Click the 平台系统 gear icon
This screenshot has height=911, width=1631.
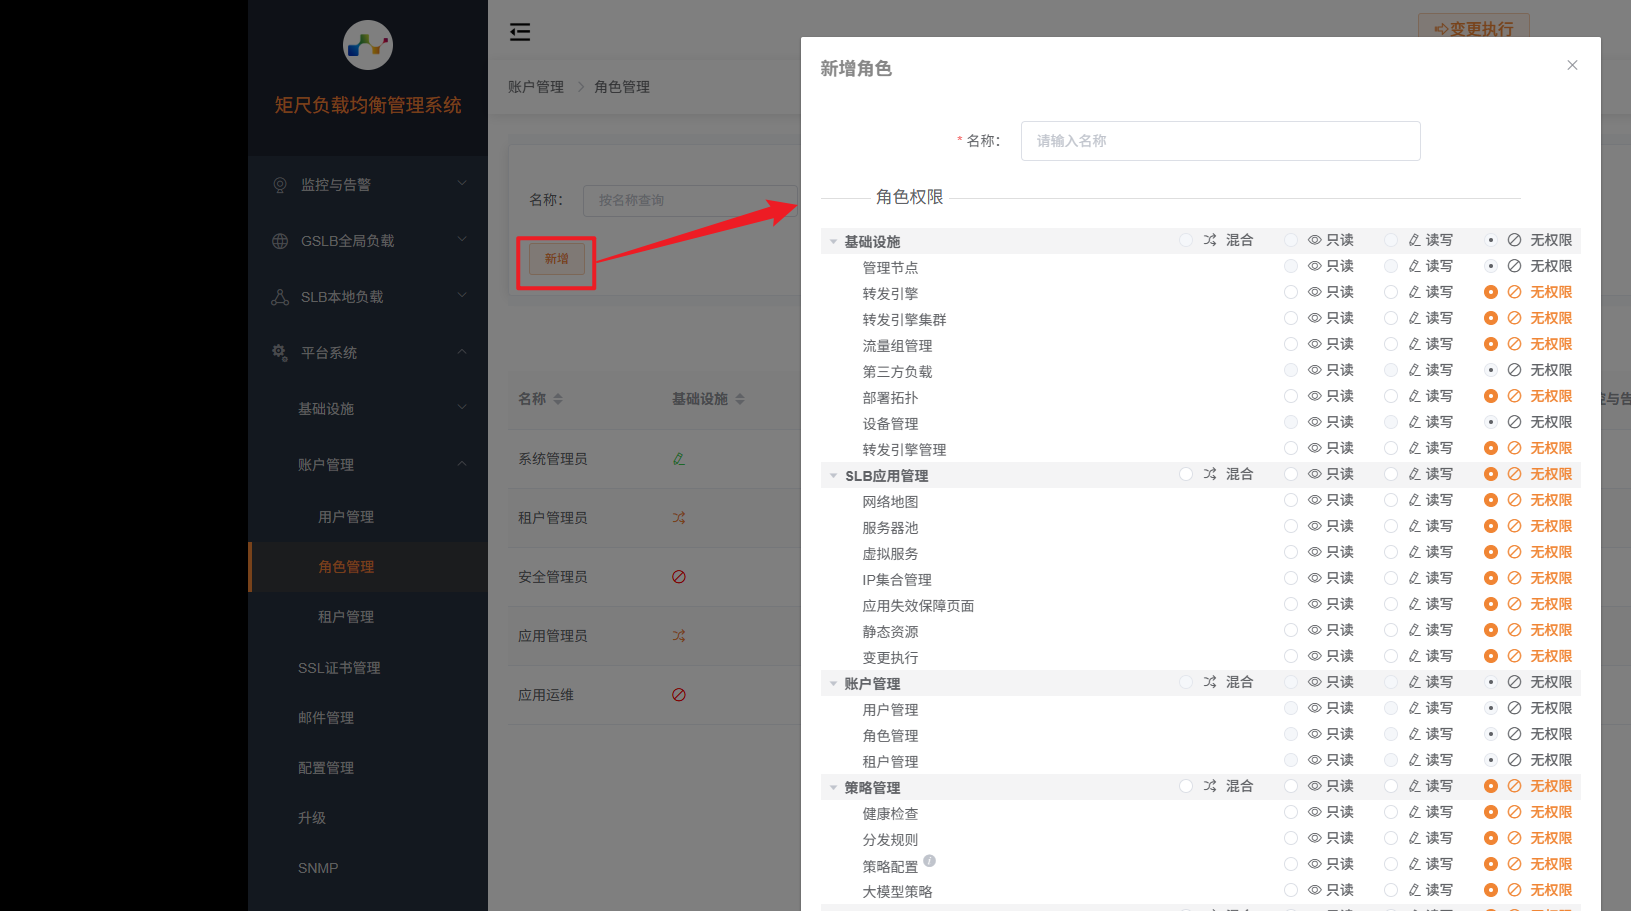(x=280, y=352)
